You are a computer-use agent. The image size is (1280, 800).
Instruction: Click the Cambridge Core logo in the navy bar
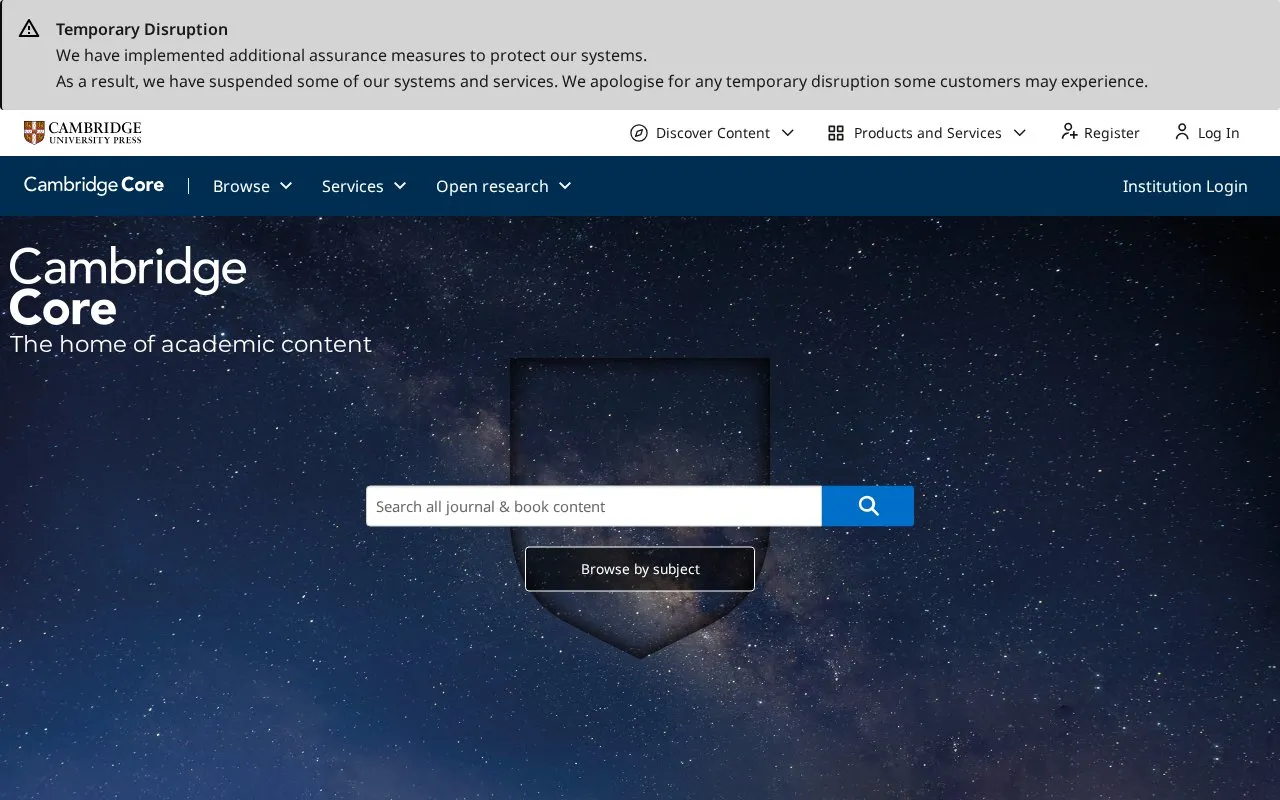[x=94, y=185]
